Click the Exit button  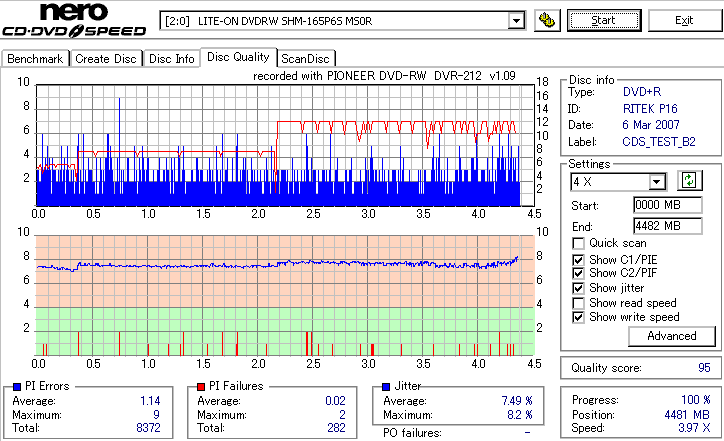click(684, 20)
